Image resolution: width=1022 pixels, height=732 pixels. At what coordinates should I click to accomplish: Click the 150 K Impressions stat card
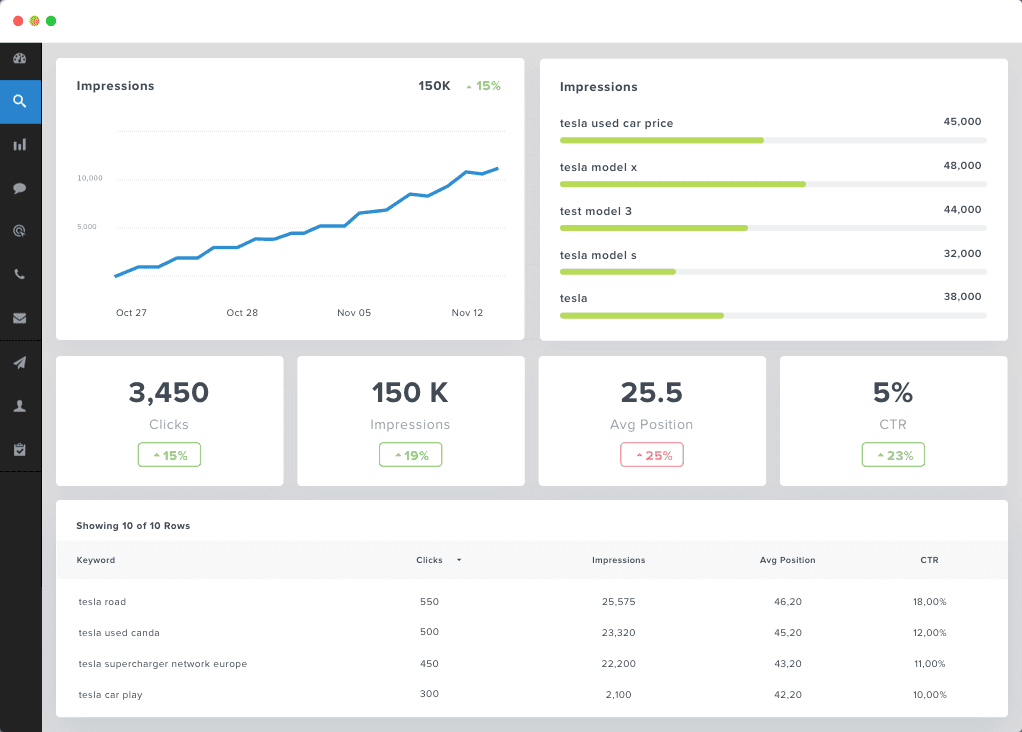click(411, 420)
